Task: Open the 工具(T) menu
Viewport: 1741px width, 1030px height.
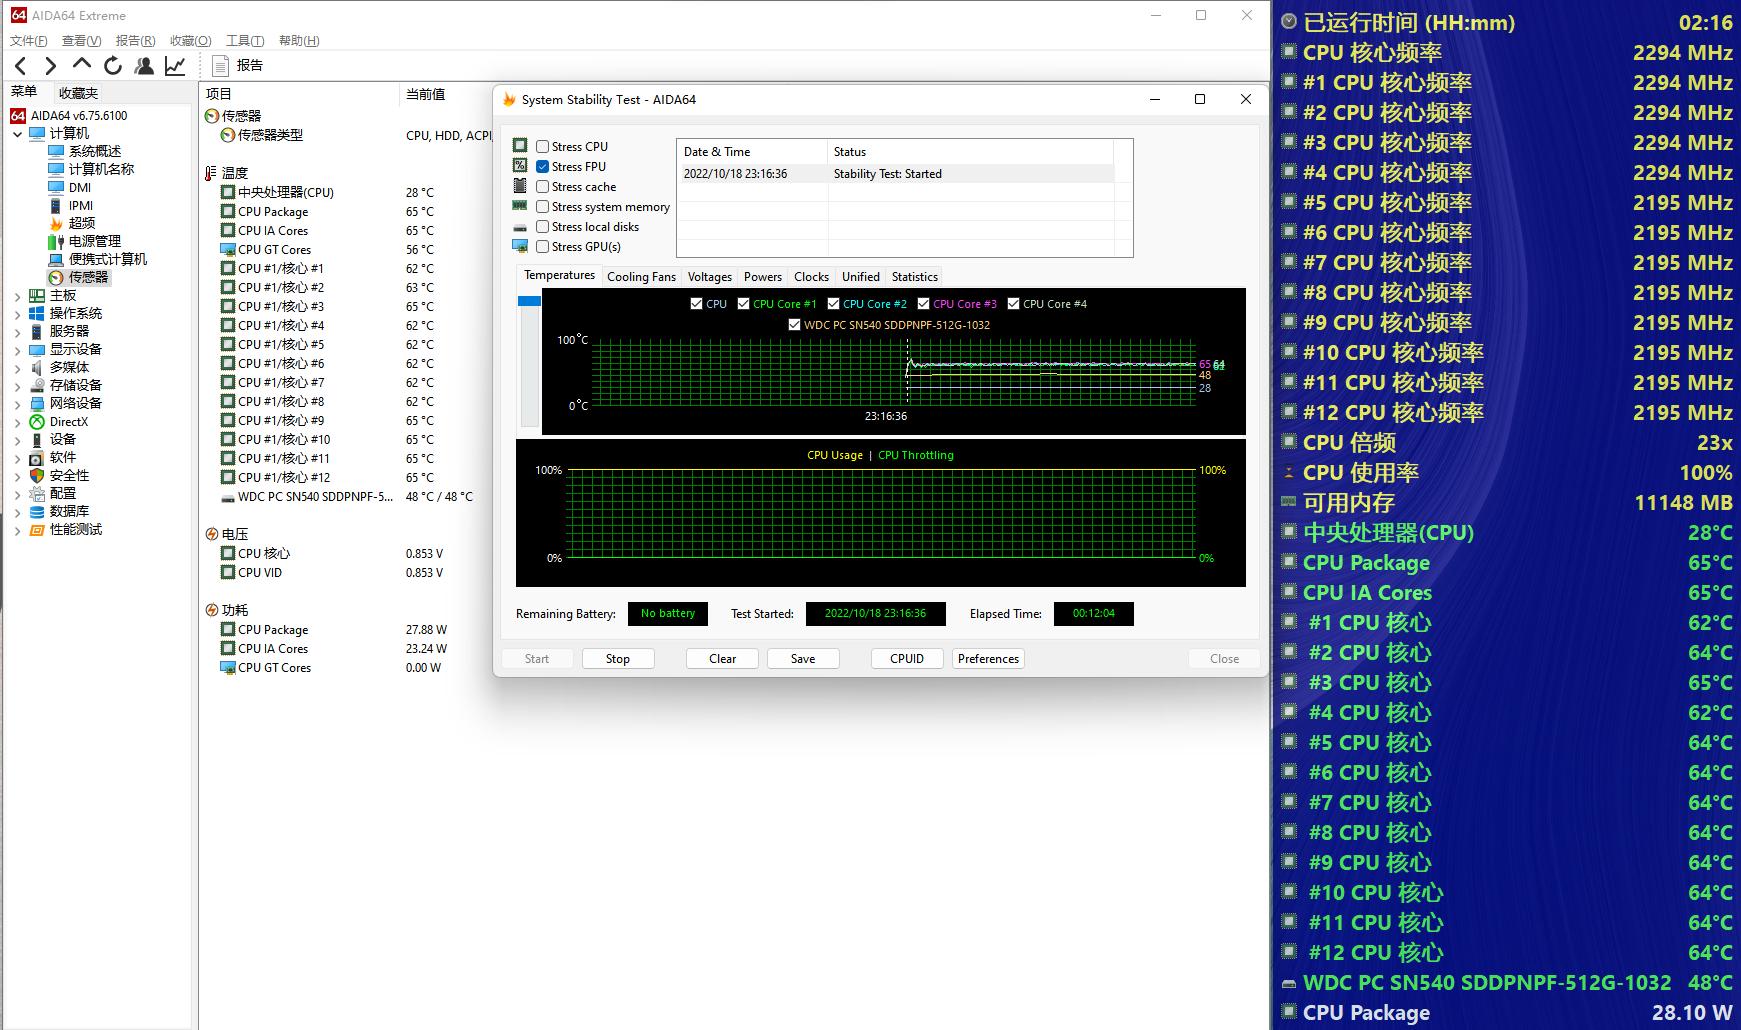Action: pyautogui.click(x=245, y=41)
